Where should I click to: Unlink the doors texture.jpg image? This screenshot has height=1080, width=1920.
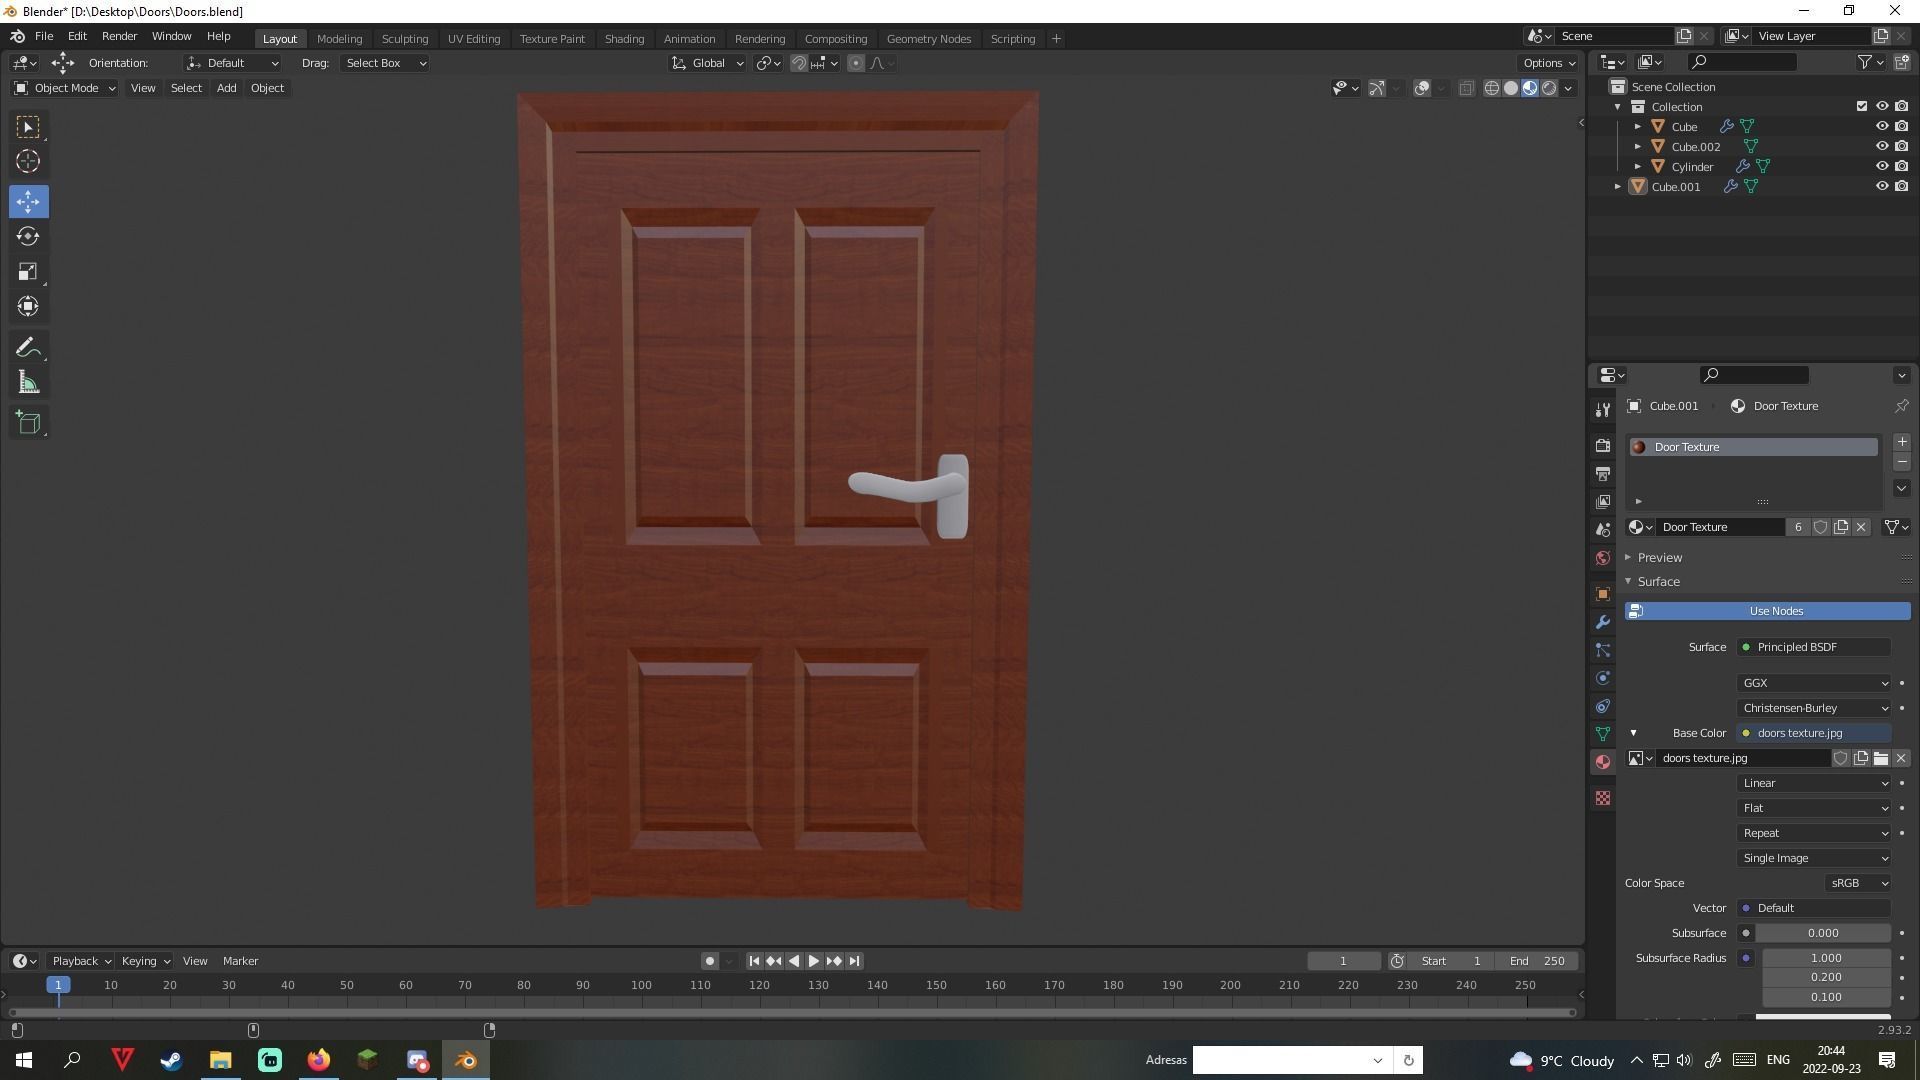click(x=1901, y=758)
